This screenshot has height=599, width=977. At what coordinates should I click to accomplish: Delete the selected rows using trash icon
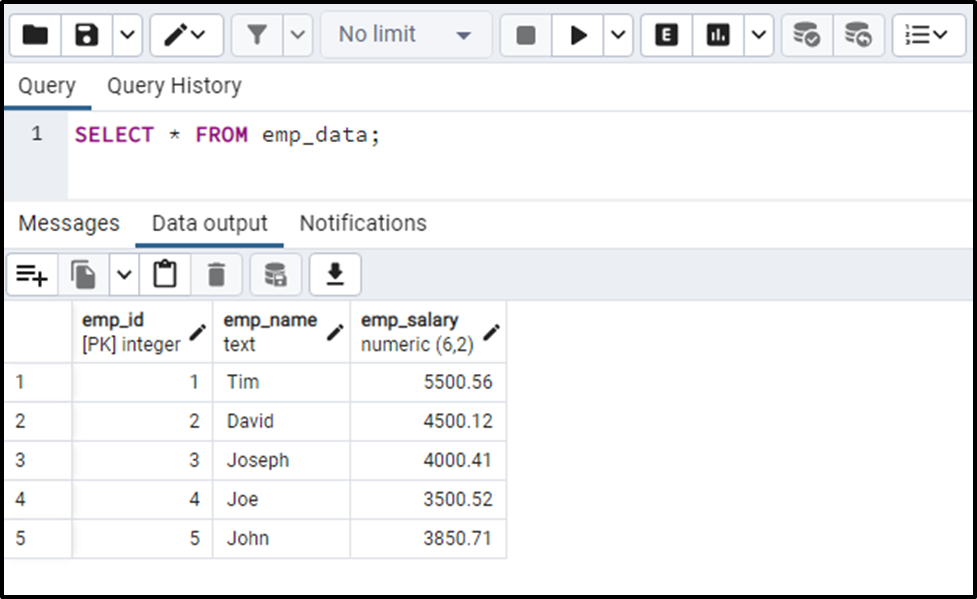click(x=217, y=274)
